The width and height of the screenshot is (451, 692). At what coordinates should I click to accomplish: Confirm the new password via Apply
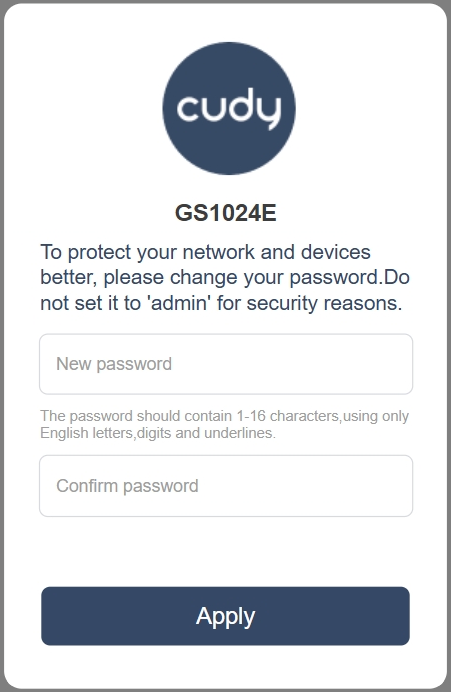[x=226, y=616]
